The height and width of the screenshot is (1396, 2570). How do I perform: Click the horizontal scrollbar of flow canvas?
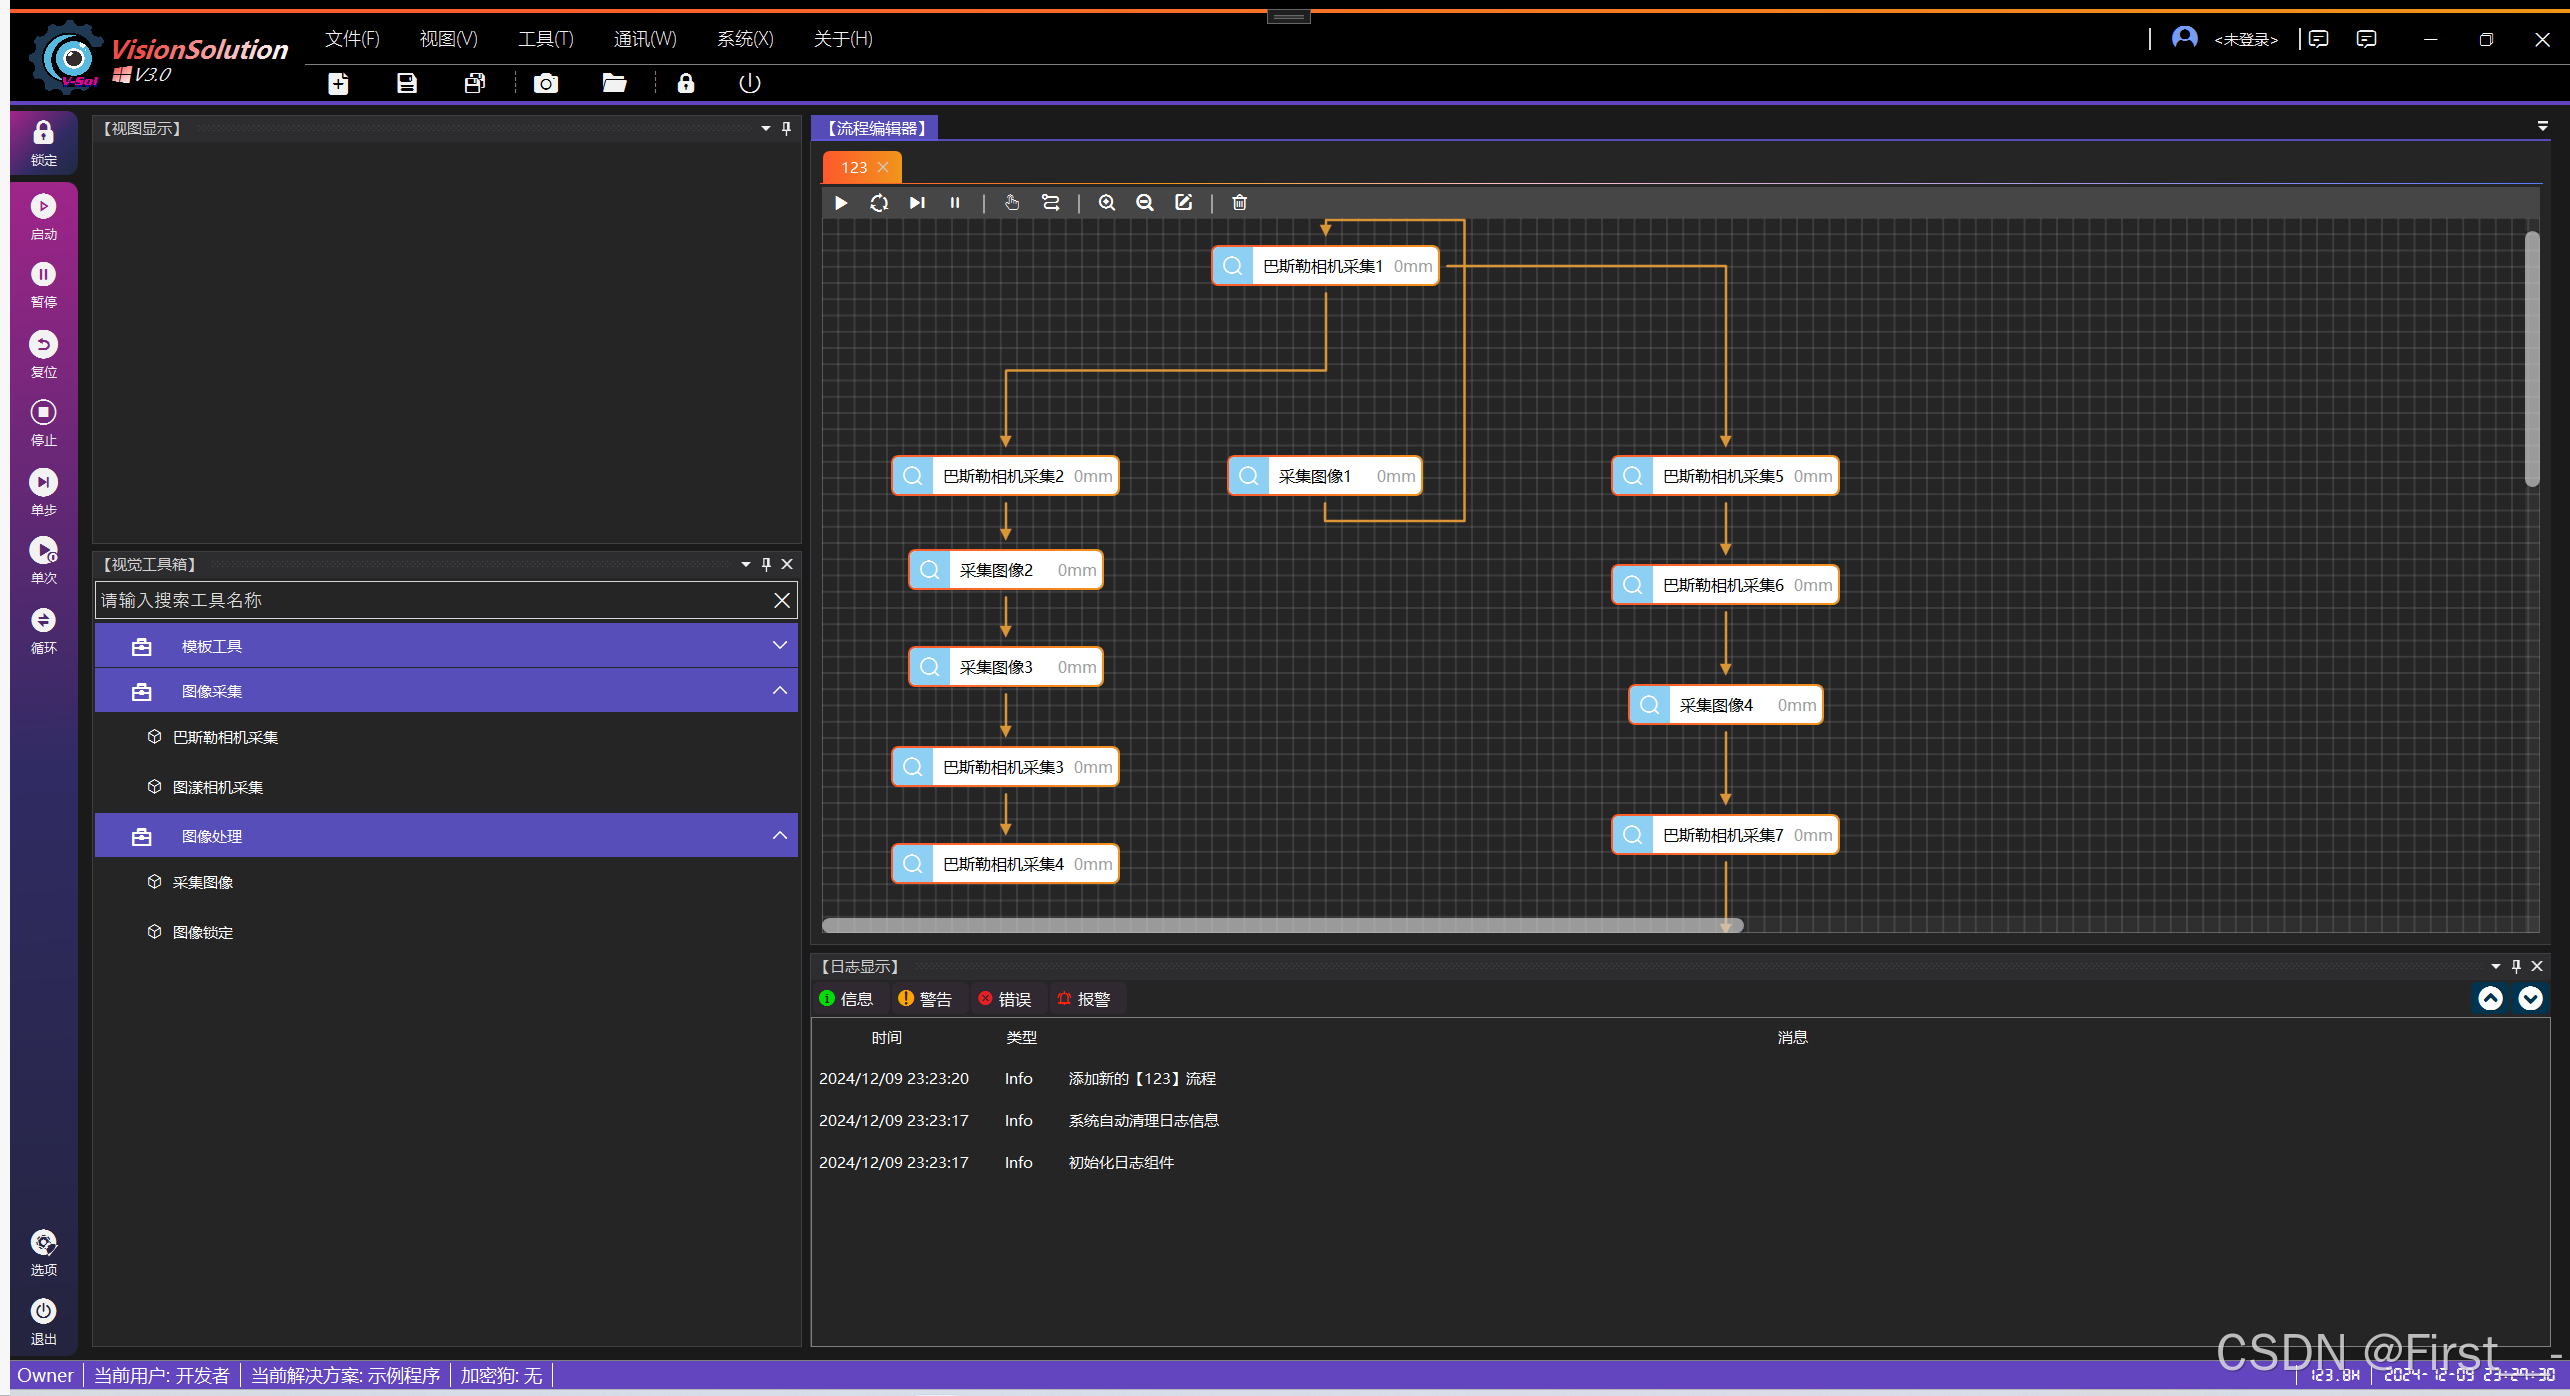coord(1282,925)
